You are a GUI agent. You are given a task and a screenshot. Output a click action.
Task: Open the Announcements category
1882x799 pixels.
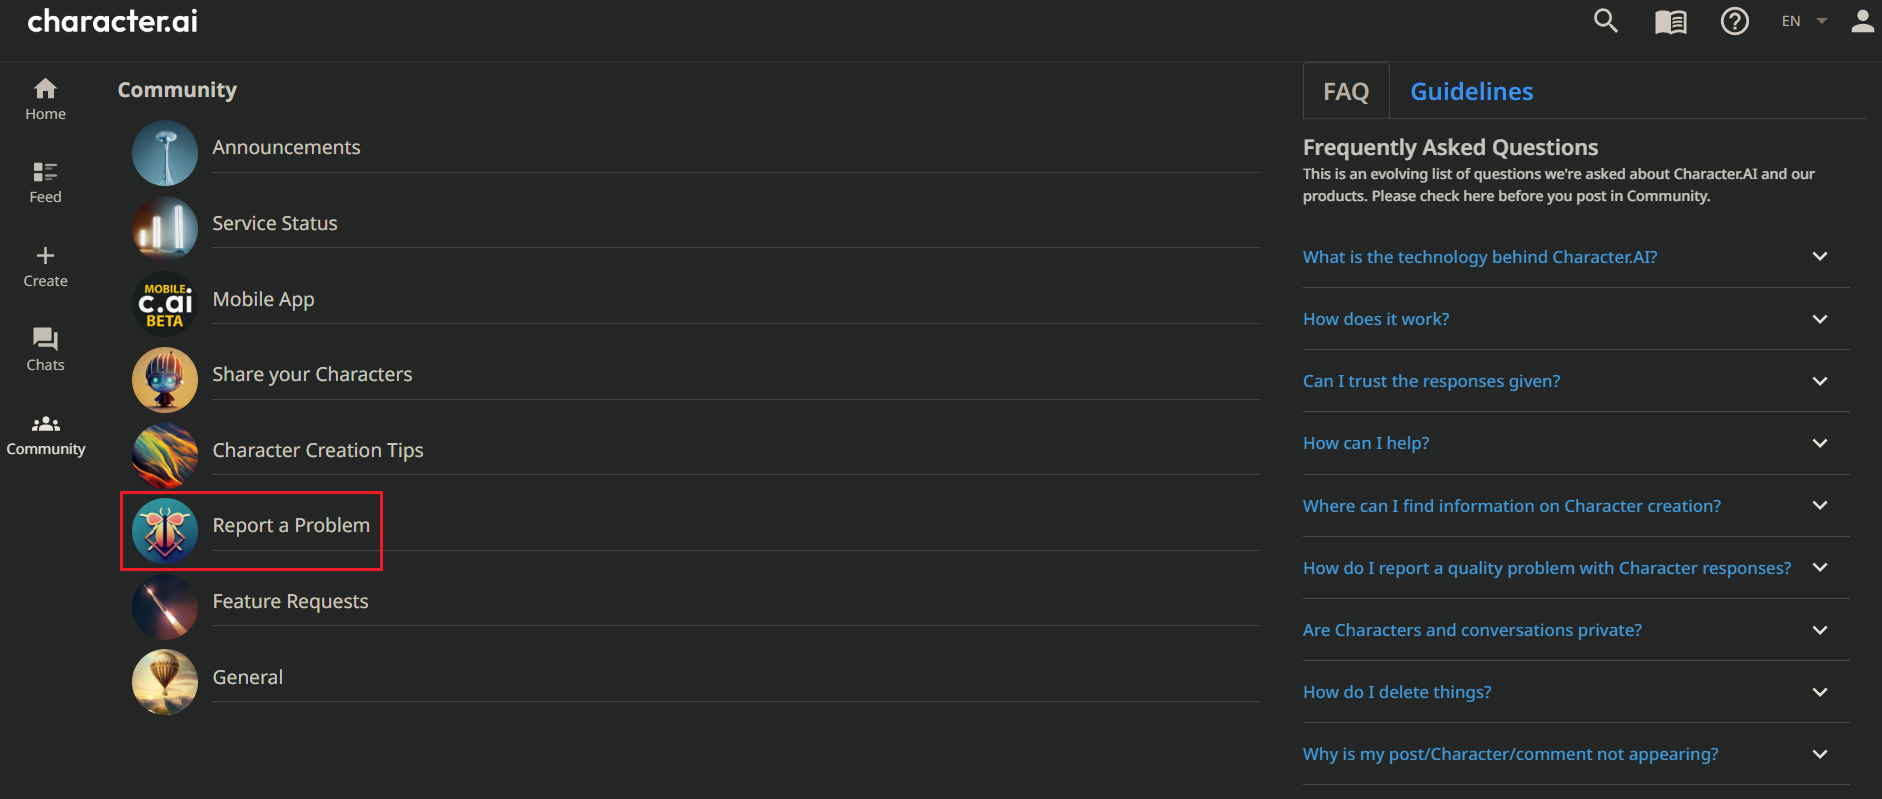pyautogui.click(x=286, y=148)
